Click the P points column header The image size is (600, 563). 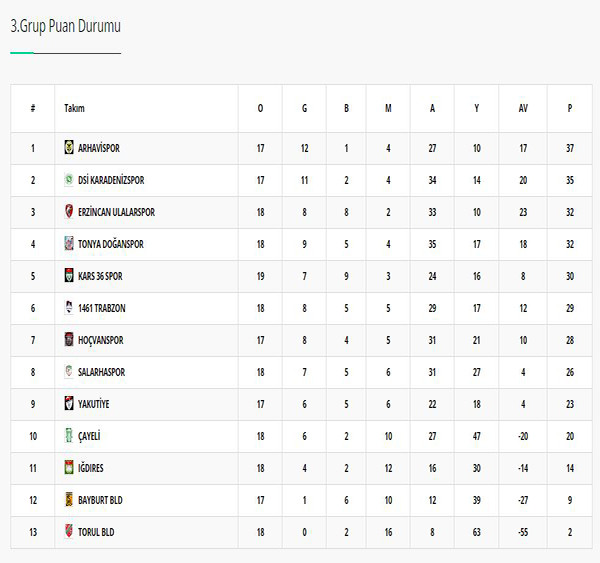click(x=570, y=108)
